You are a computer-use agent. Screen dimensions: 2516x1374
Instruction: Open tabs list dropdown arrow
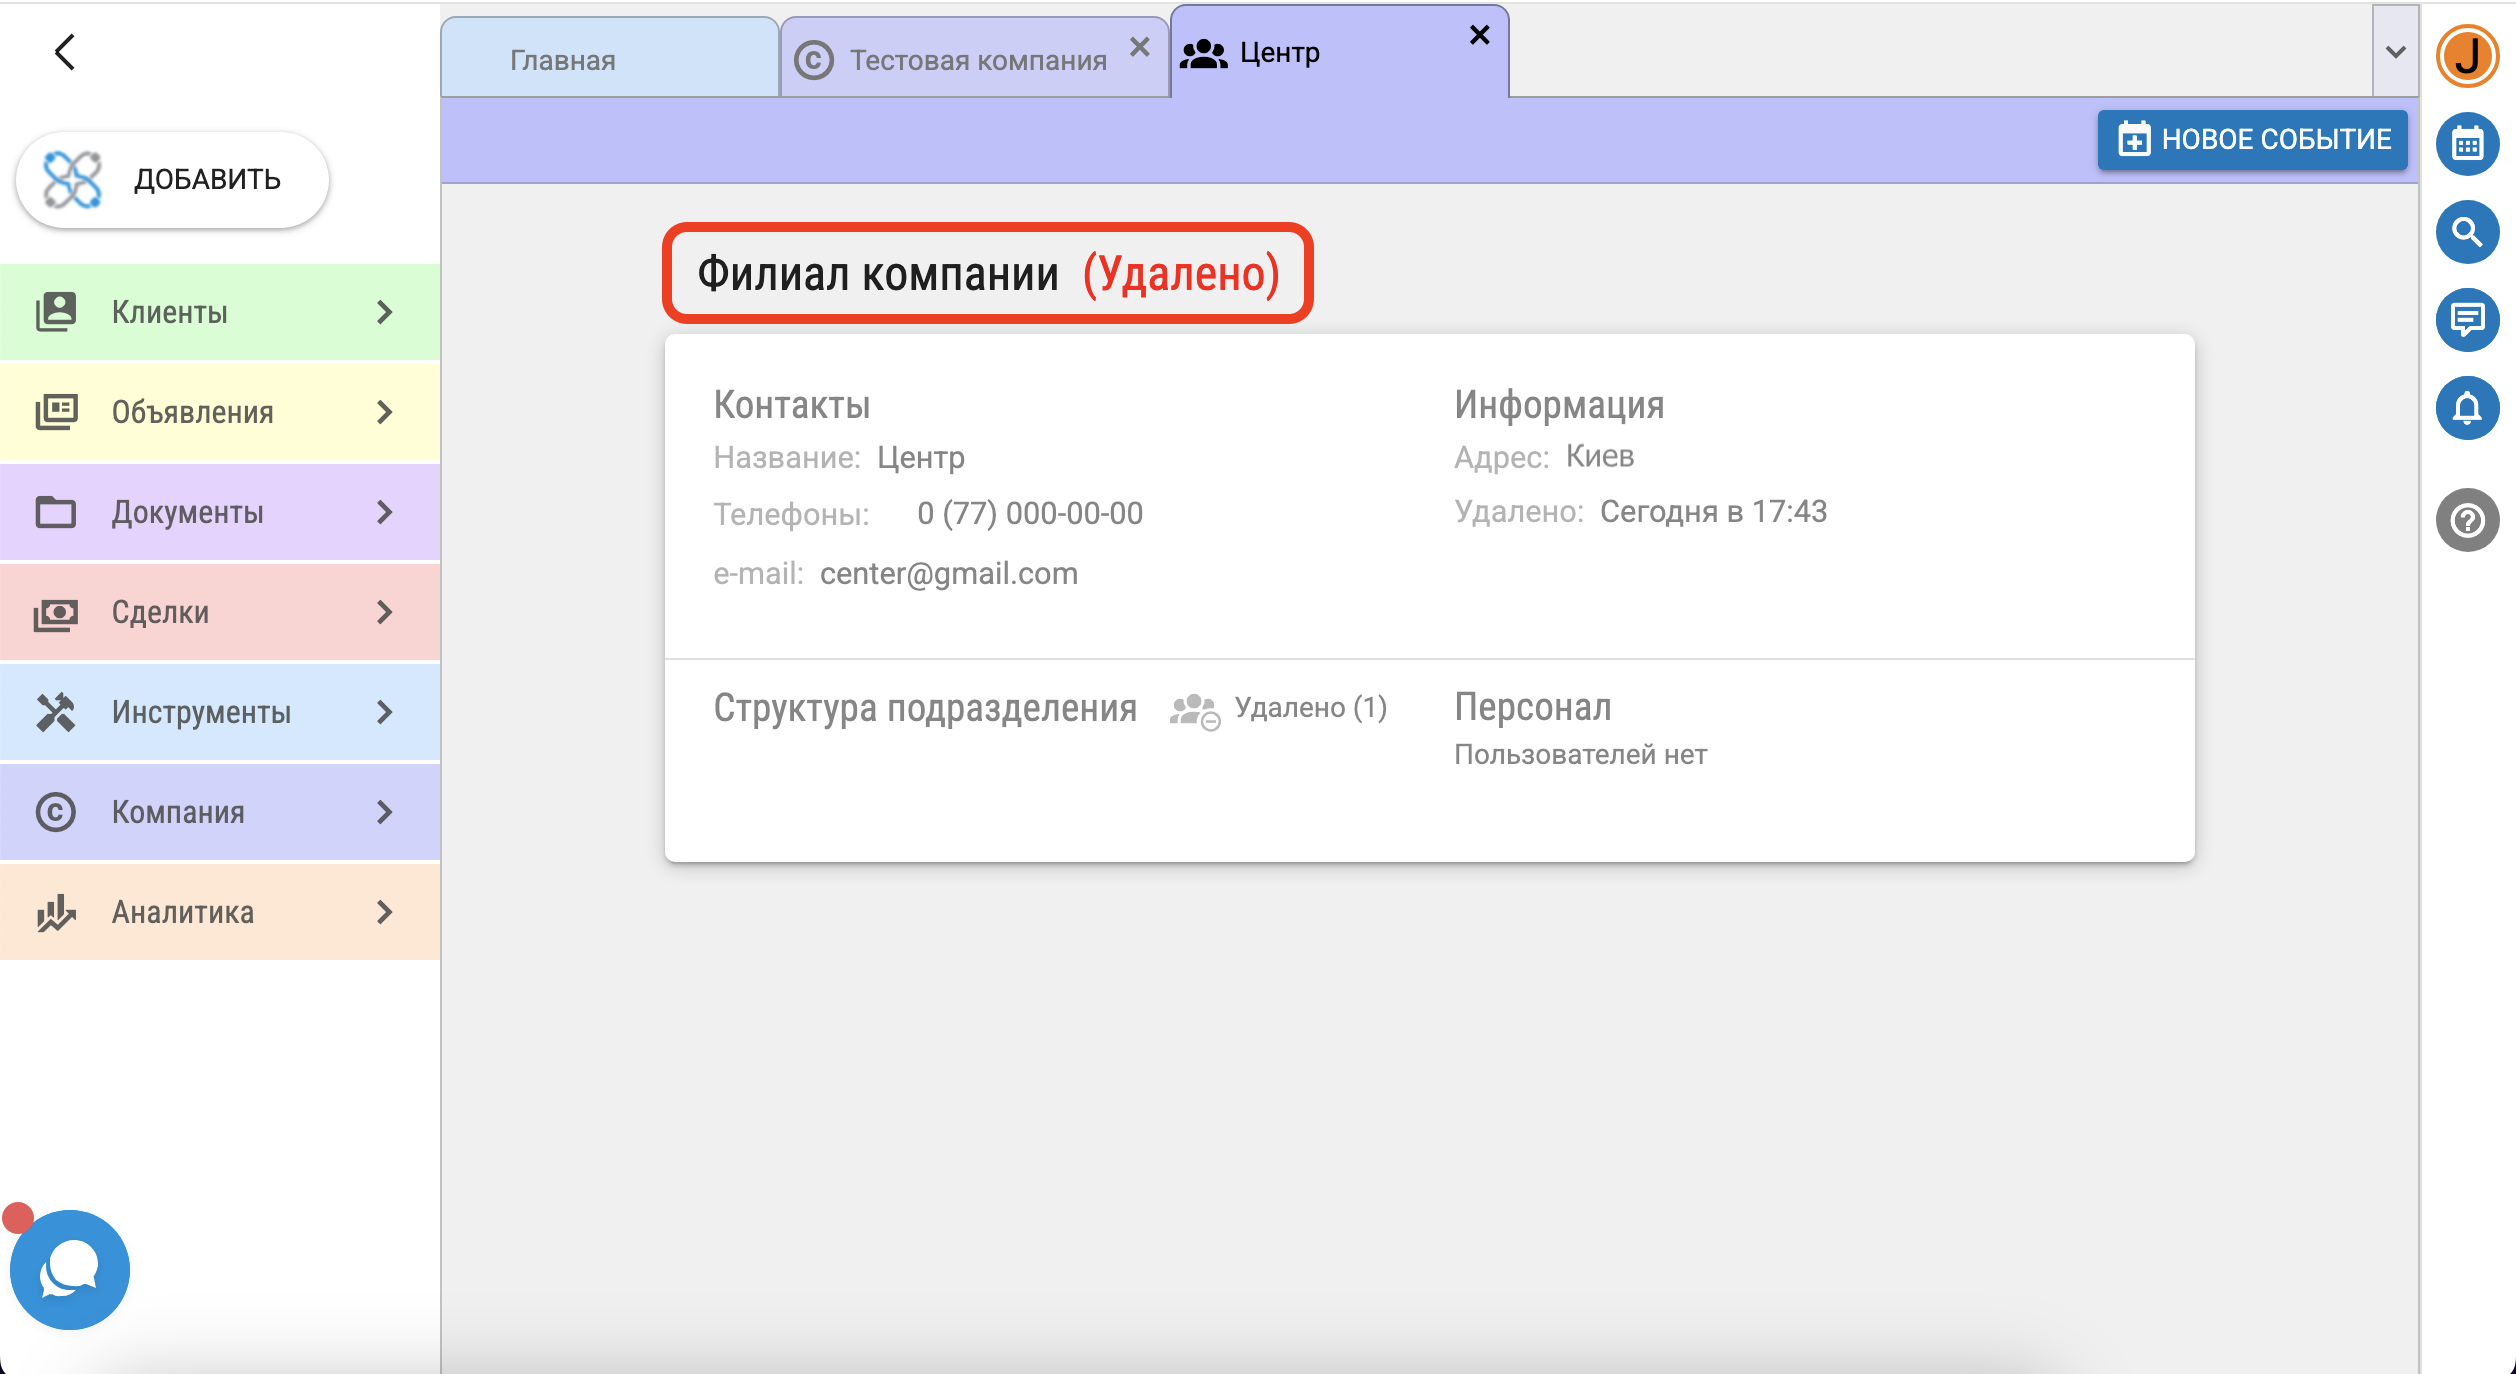[x=2395, y=52]
